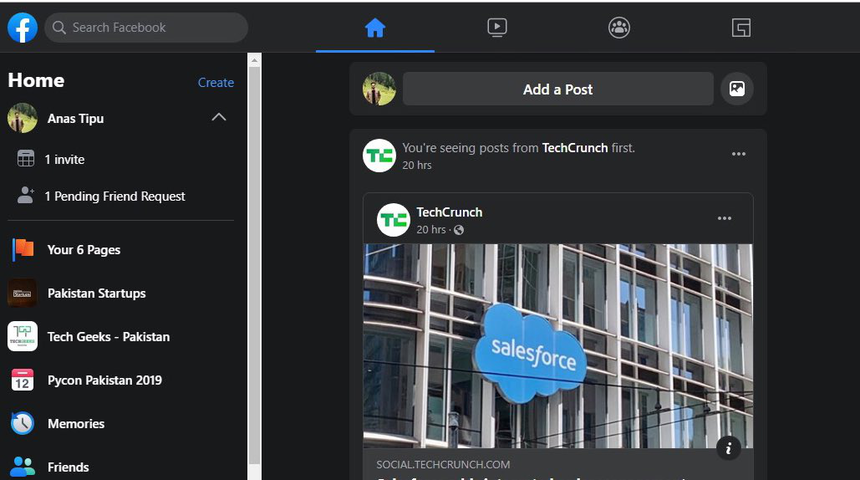Click the sidebar scrollbar up arrow
Viewport: 860px width, 480px height.
click(254, 60)
